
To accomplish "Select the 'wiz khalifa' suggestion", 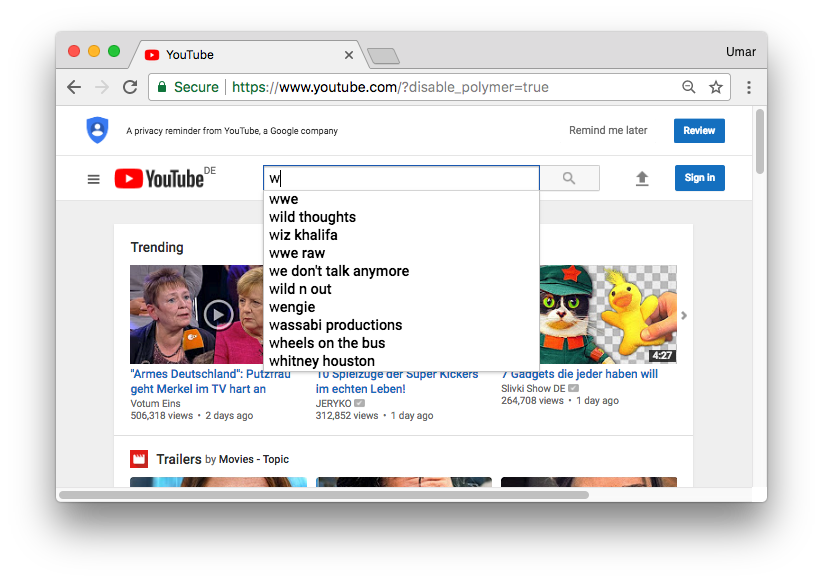I will (x=401, y=235).
